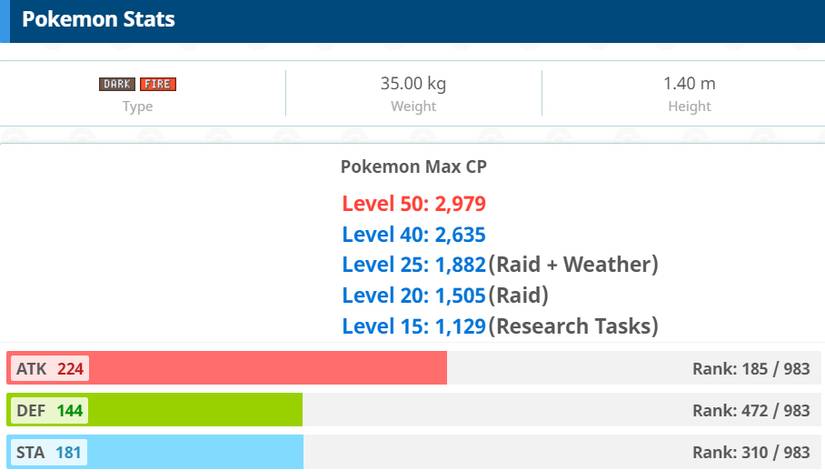Select the Level 20: 1,505 CP value
Viewport: 825px width, 472px height.
[414, 296]
